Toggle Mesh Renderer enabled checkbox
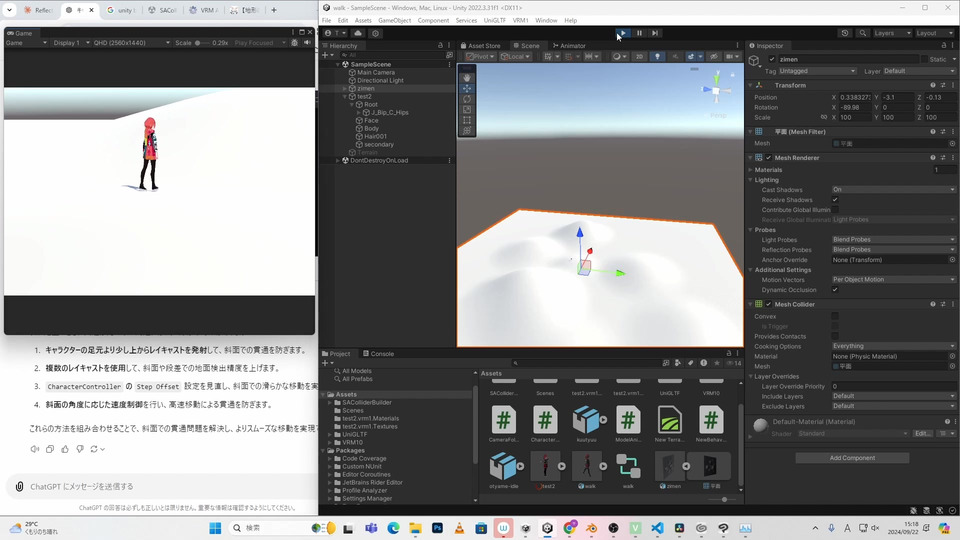The width and height of the screenshot is (960, 540). (x=768, y=157)
